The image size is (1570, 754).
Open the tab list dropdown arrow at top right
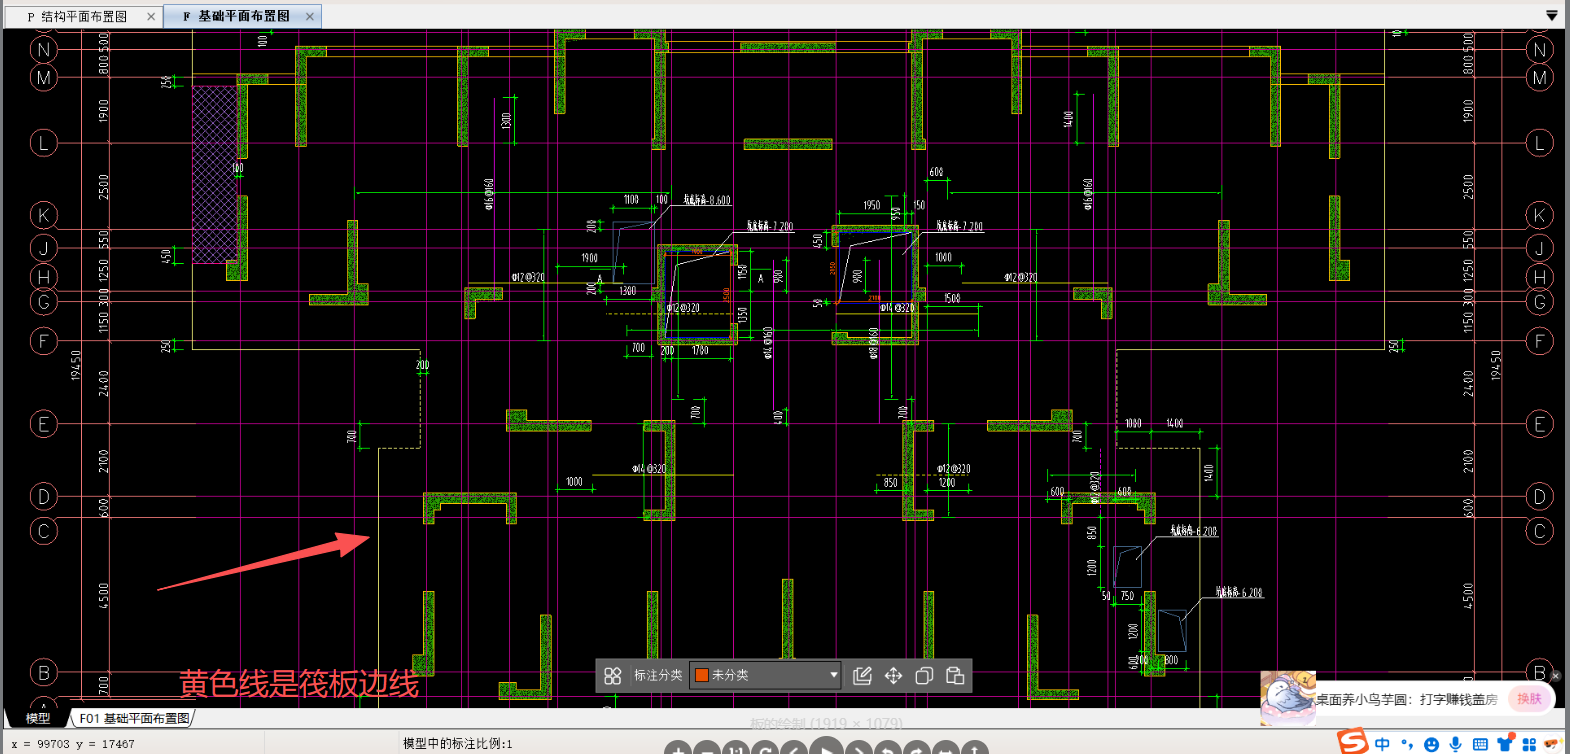pyautogui.click(x=1551, y=16)
